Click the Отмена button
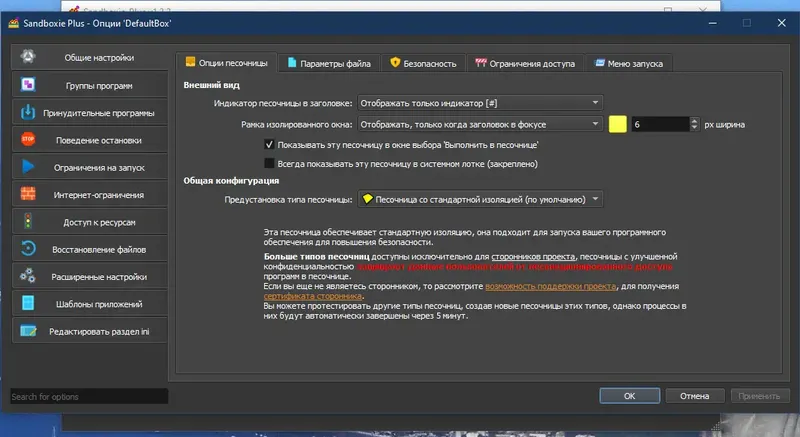 point(694,396)
